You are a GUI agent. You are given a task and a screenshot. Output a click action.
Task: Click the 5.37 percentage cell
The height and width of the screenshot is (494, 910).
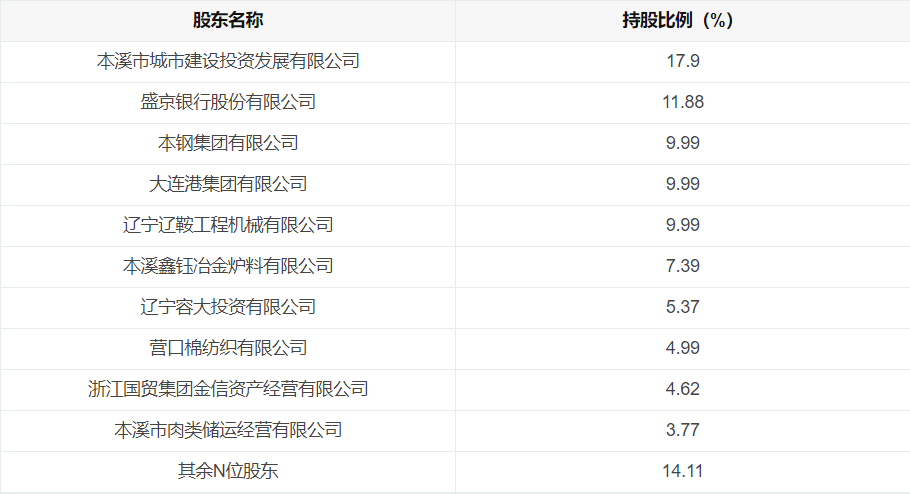tap(682, 307)
